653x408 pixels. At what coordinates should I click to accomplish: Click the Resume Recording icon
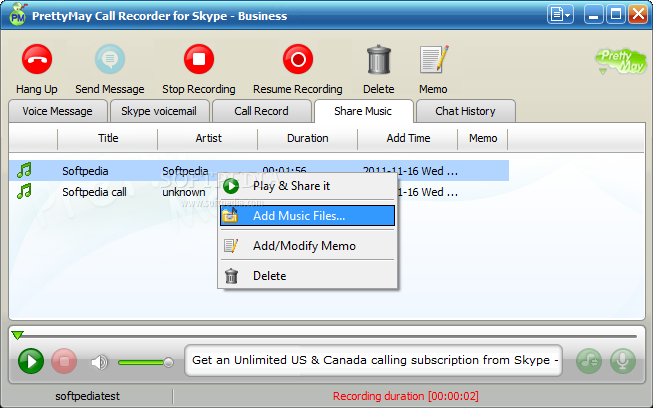(298, 59)
